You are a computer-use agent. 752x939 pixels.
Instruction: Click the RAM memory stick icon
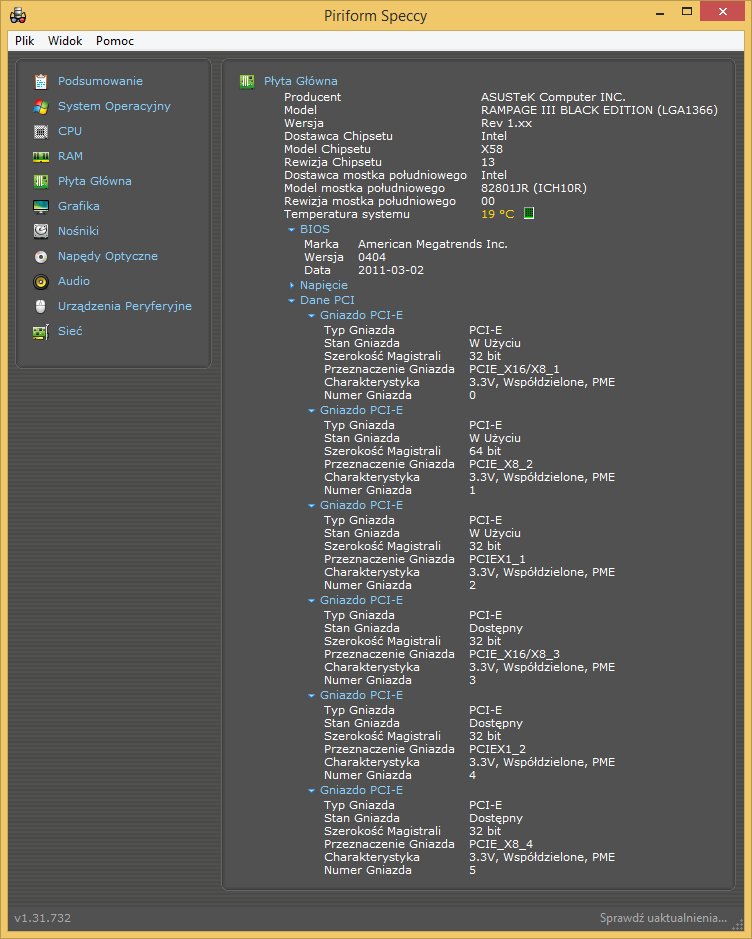click(41, 157)
